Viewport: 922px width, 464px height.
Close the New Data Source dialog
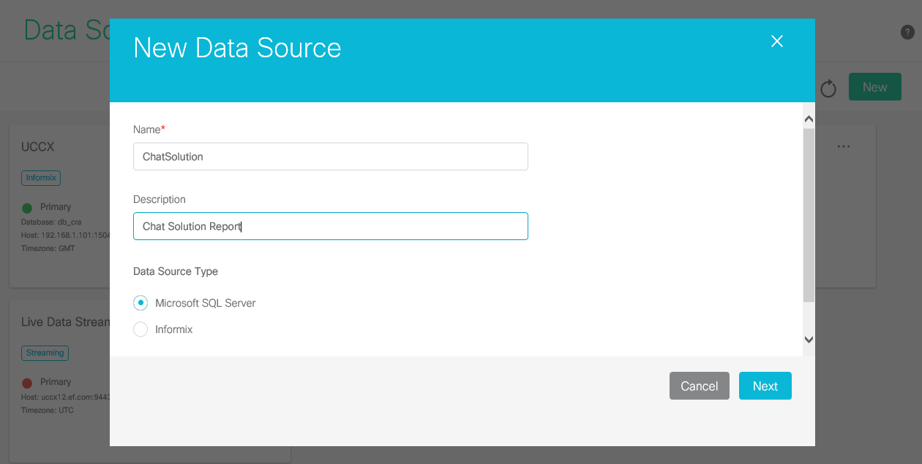click(x=776, y=41)
